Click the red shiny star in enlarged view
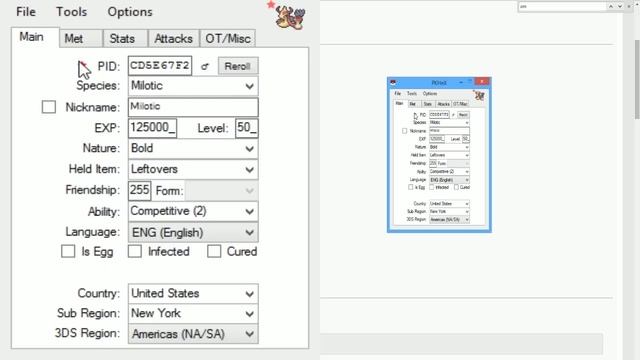The image size is (640, 360). 271,4
